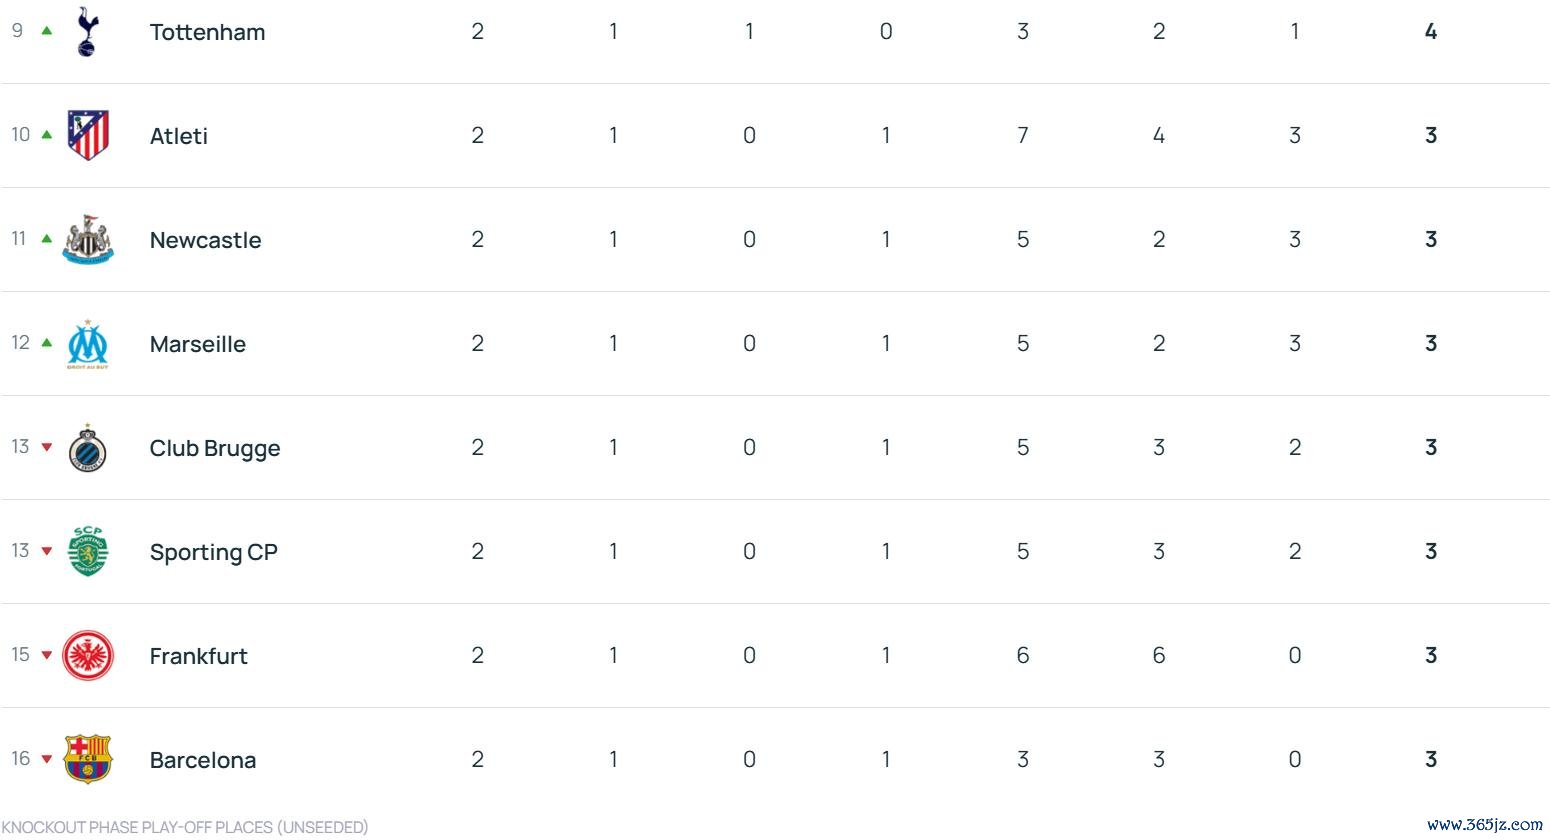Image resolution: width=1550 pixels, height=840 pixels.
Task: Click the Knockout Phase Play-off Places label
Action: (185, 827)
